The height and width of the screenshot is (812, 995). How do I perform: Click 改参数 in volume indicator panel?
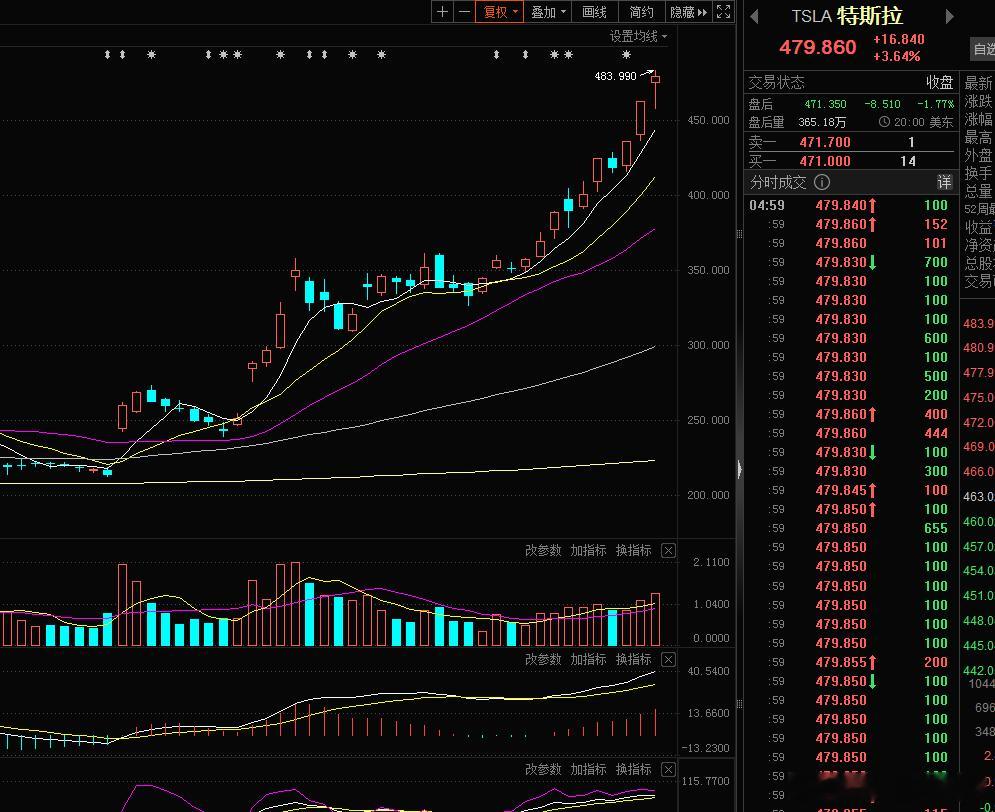tap(543, 550)
